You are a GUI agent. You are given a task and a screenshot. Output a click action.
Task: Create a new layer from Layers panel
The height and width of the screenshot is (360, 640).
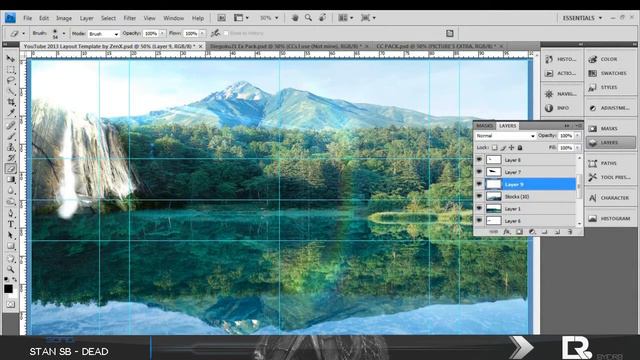557,231
